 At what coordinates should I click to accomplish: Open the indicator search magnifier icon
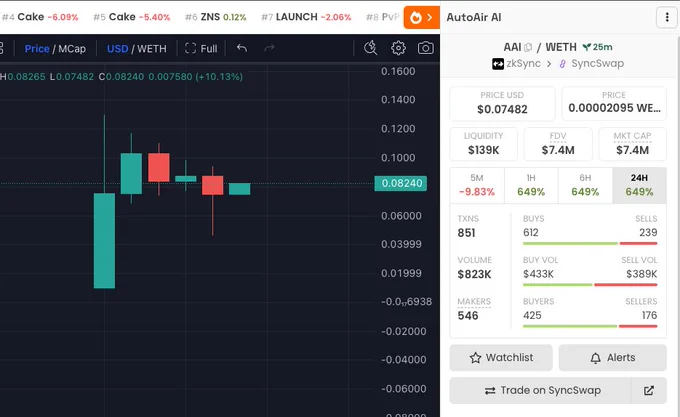[x=370, y=48]
